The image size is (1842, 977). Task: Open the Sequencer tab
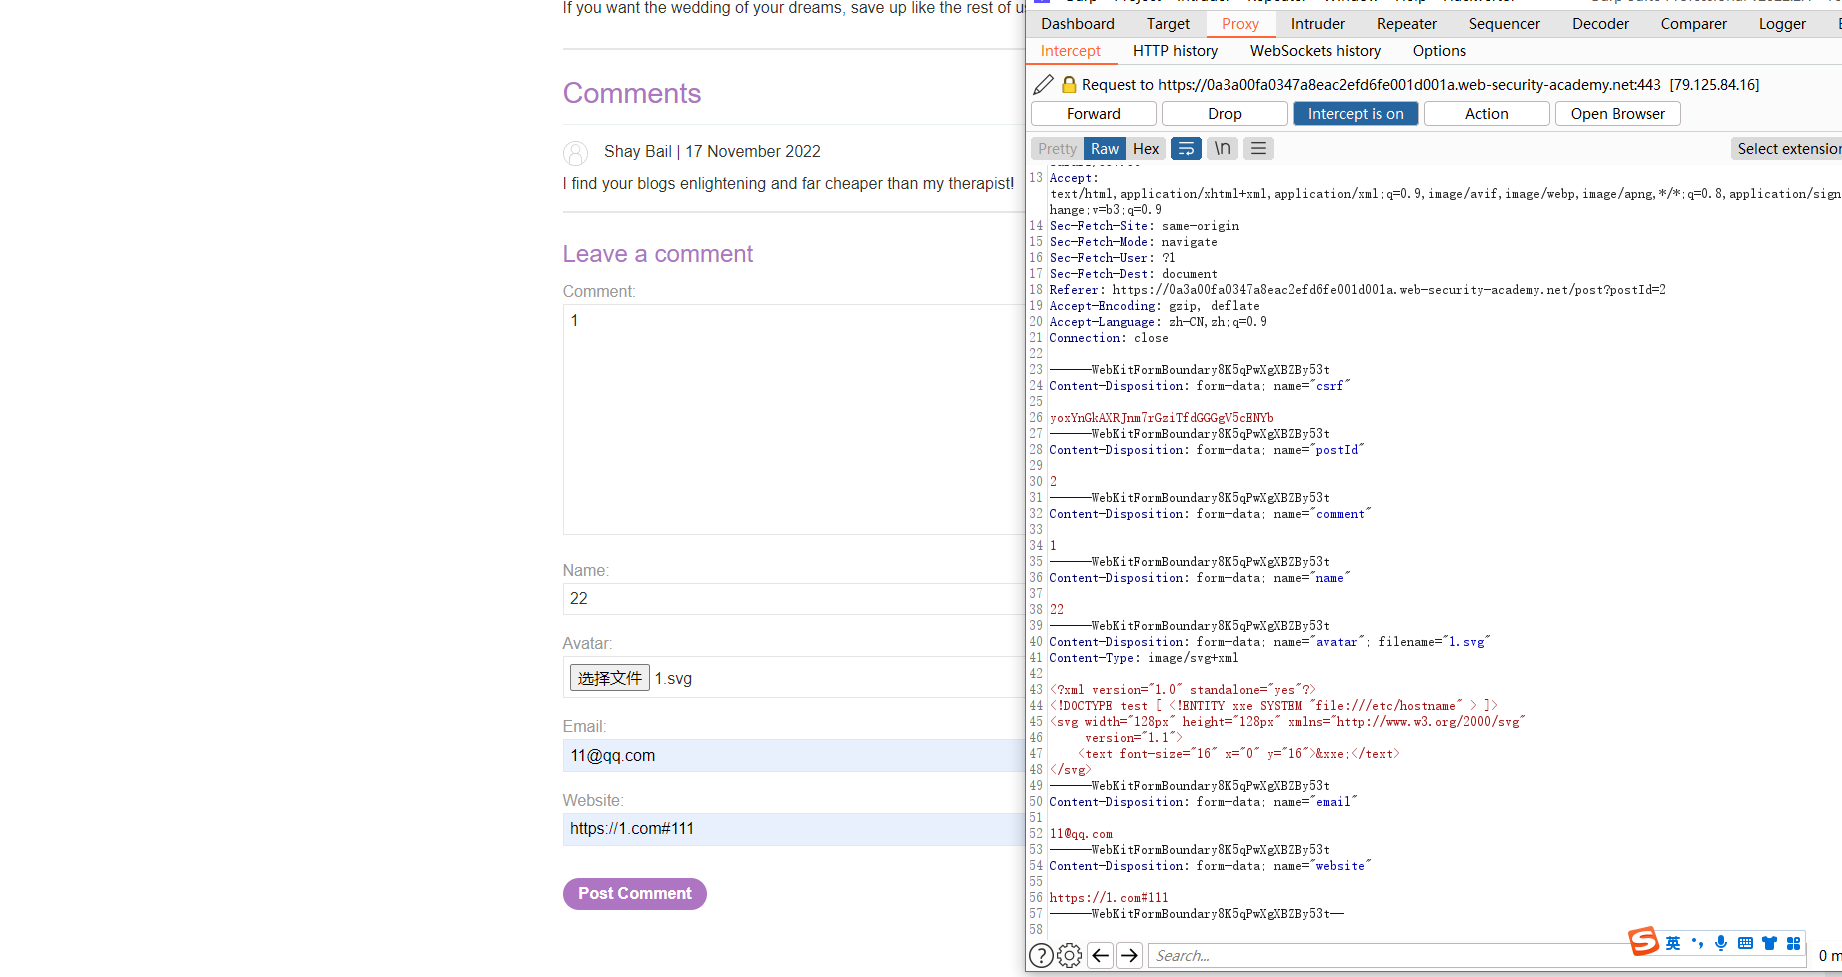(1504, 24)
